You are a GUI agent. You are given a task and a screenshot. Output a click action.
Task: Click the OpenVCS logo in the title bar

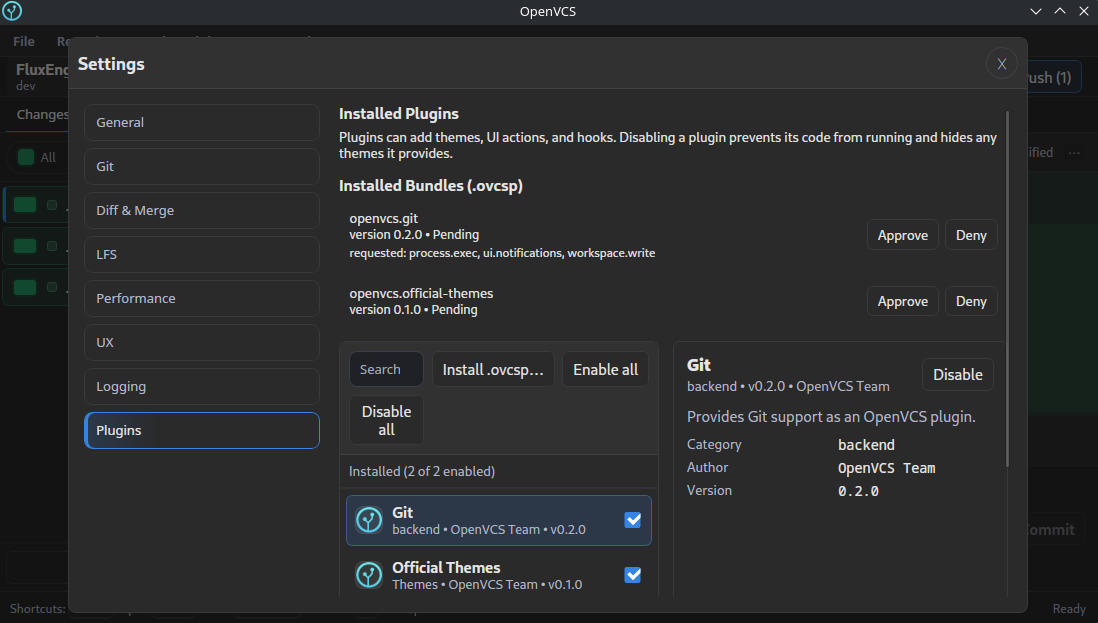click(12, 11)
